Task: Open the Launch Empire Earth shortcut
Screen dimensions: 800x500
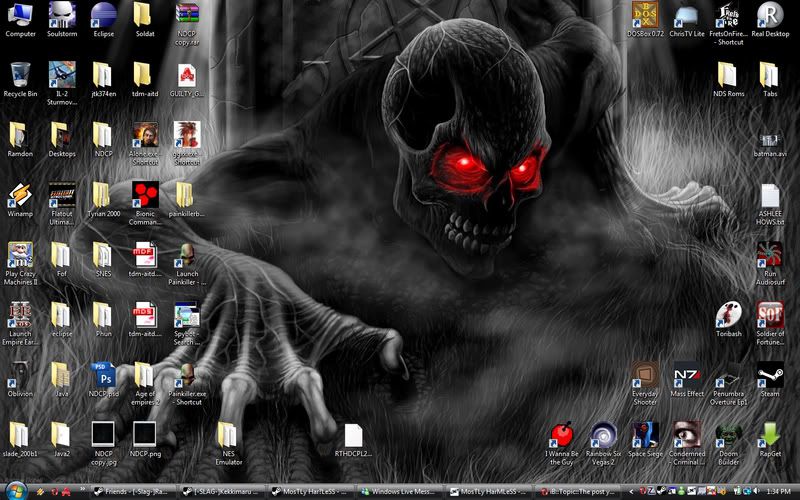Action: (x=20, y=324)
